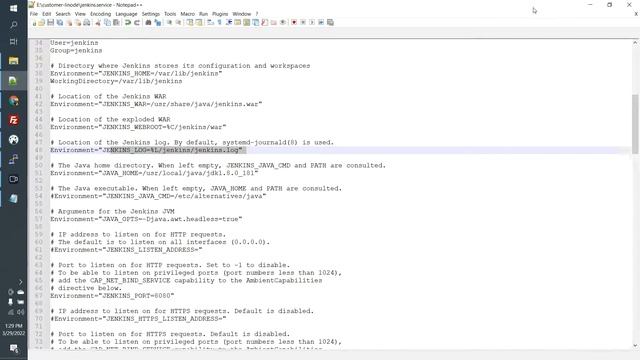The height and width of the screenshot is (360, 640).
Task: Toggle synchronized horizontal scrolling
Action: click(x=199, y=23)
